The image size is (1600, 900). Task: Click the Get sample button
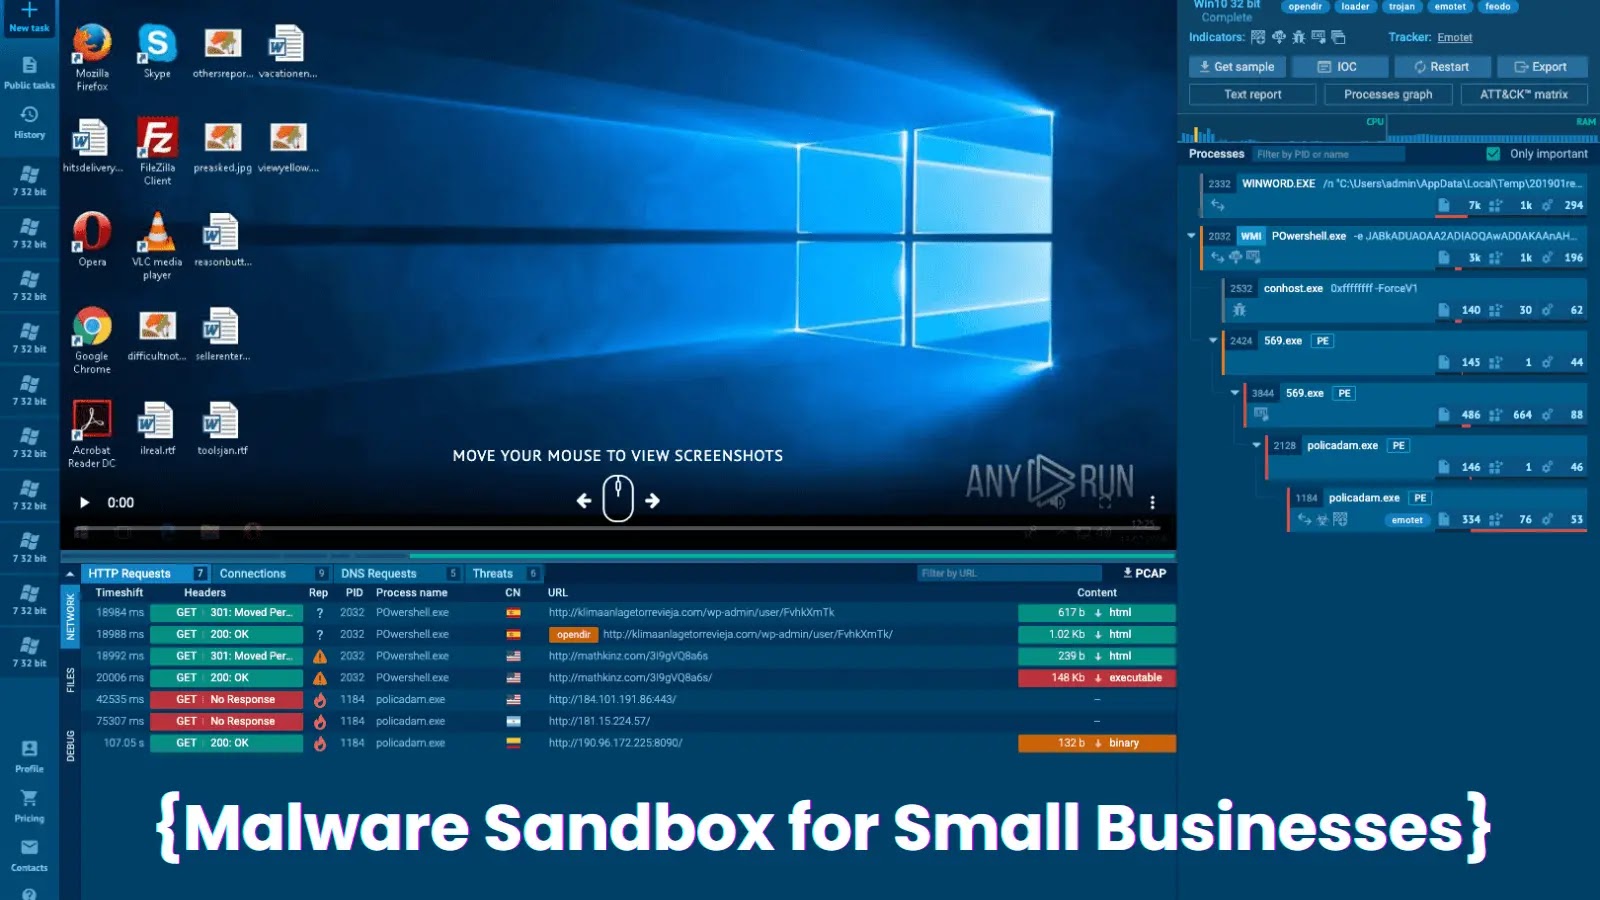coord(1236,66)
